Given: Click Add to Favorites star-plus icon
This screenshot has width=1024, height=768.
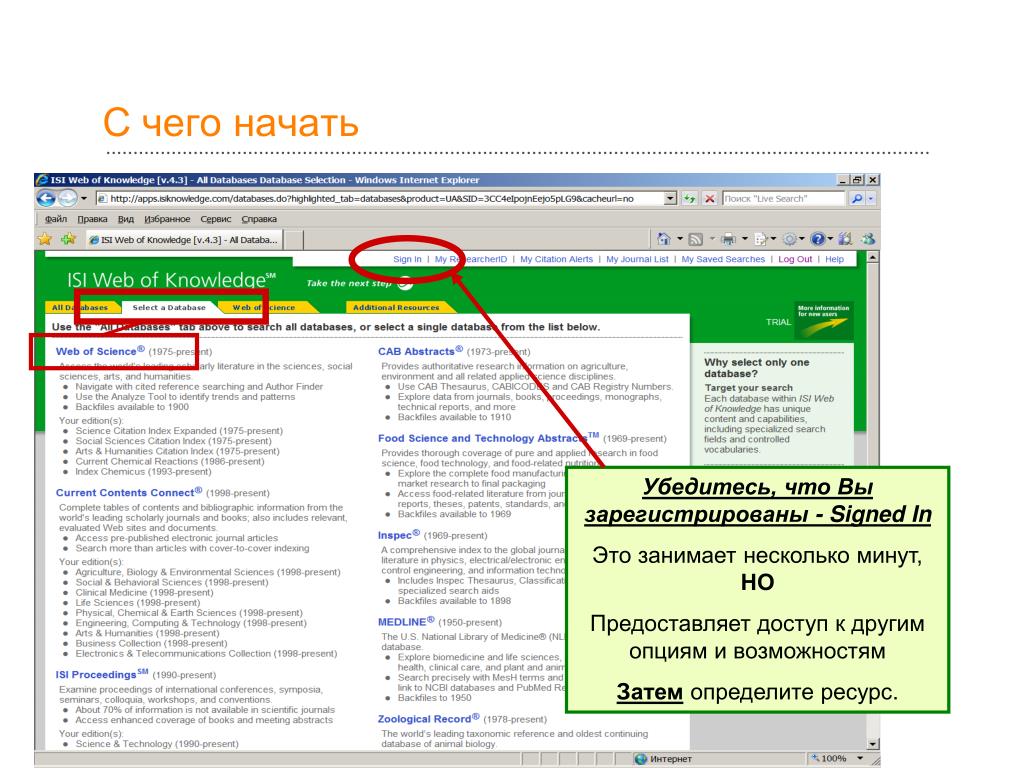Looking at the screenshot, I should [x=68, y=239].
